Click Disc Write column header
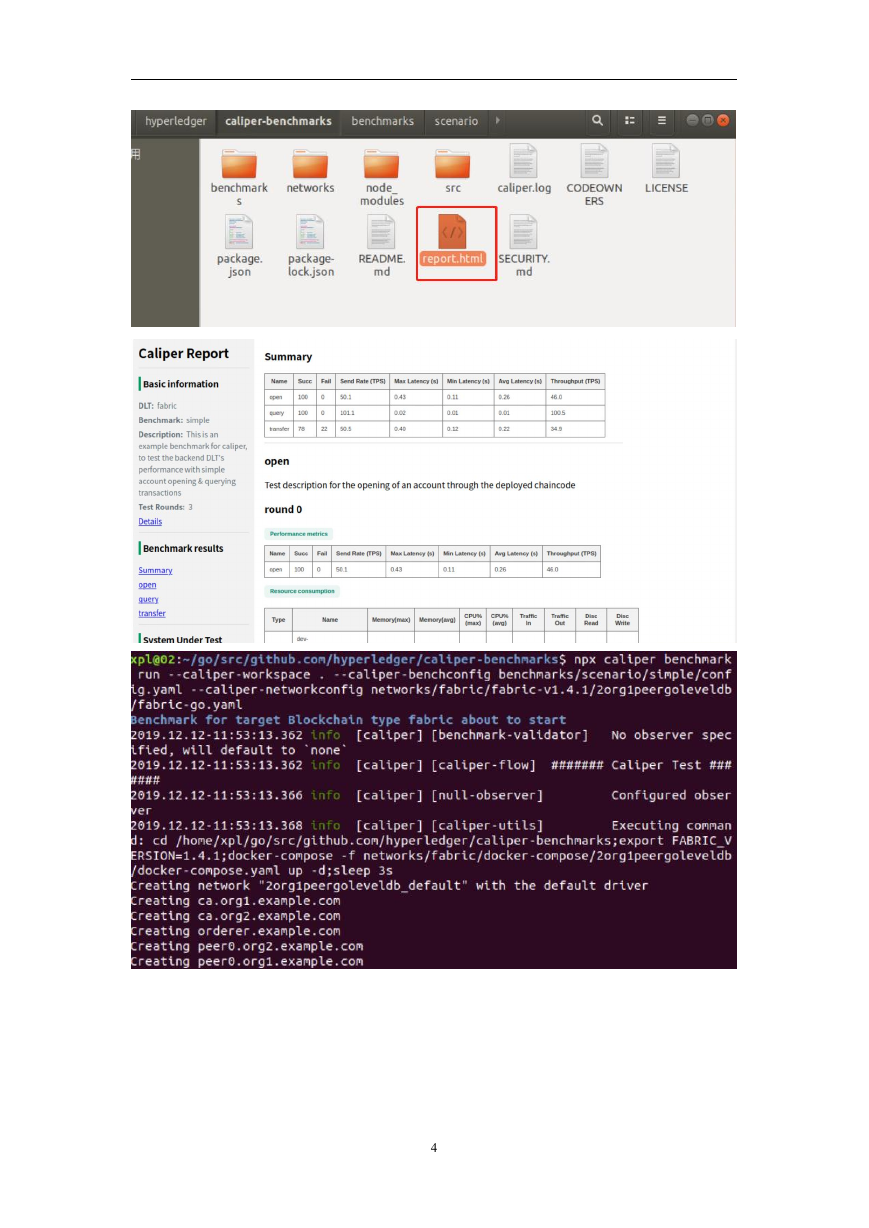The image size is (869, 1228). click(622, 620)
